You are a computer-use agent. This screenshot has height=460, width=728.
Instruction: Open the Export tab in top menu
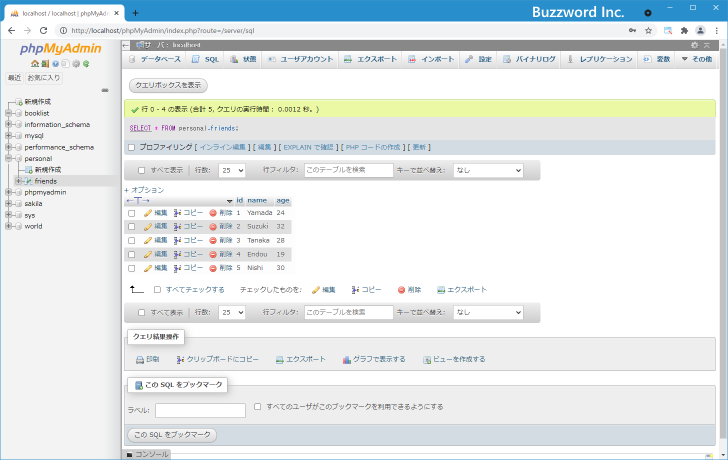pyautogui.click(x=370, y=59)
